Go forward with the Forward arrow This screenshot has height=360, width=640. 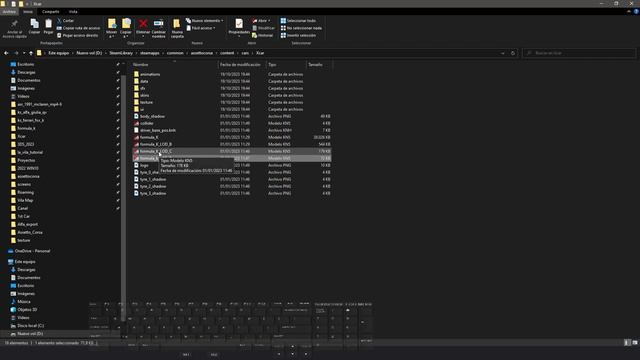(16, 53)
